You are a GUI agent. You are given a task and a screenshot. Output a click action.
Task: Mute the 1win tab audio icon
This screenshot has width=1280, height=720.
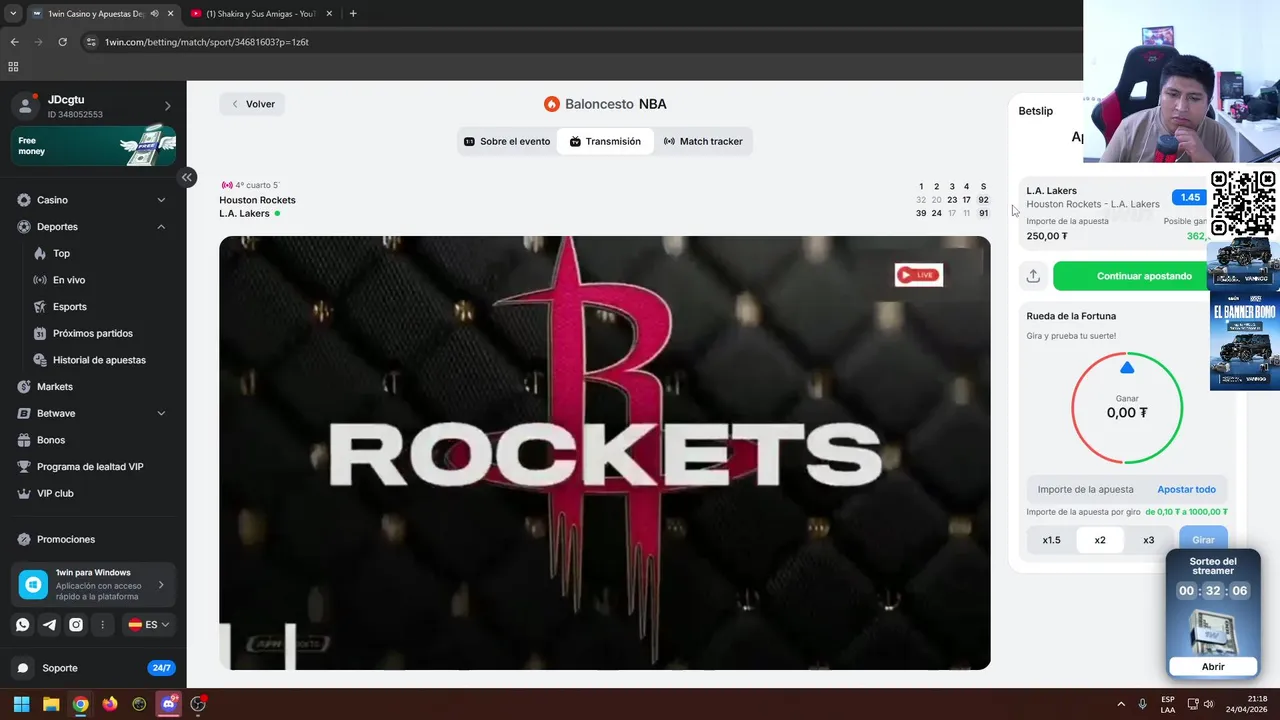point(153,14)
